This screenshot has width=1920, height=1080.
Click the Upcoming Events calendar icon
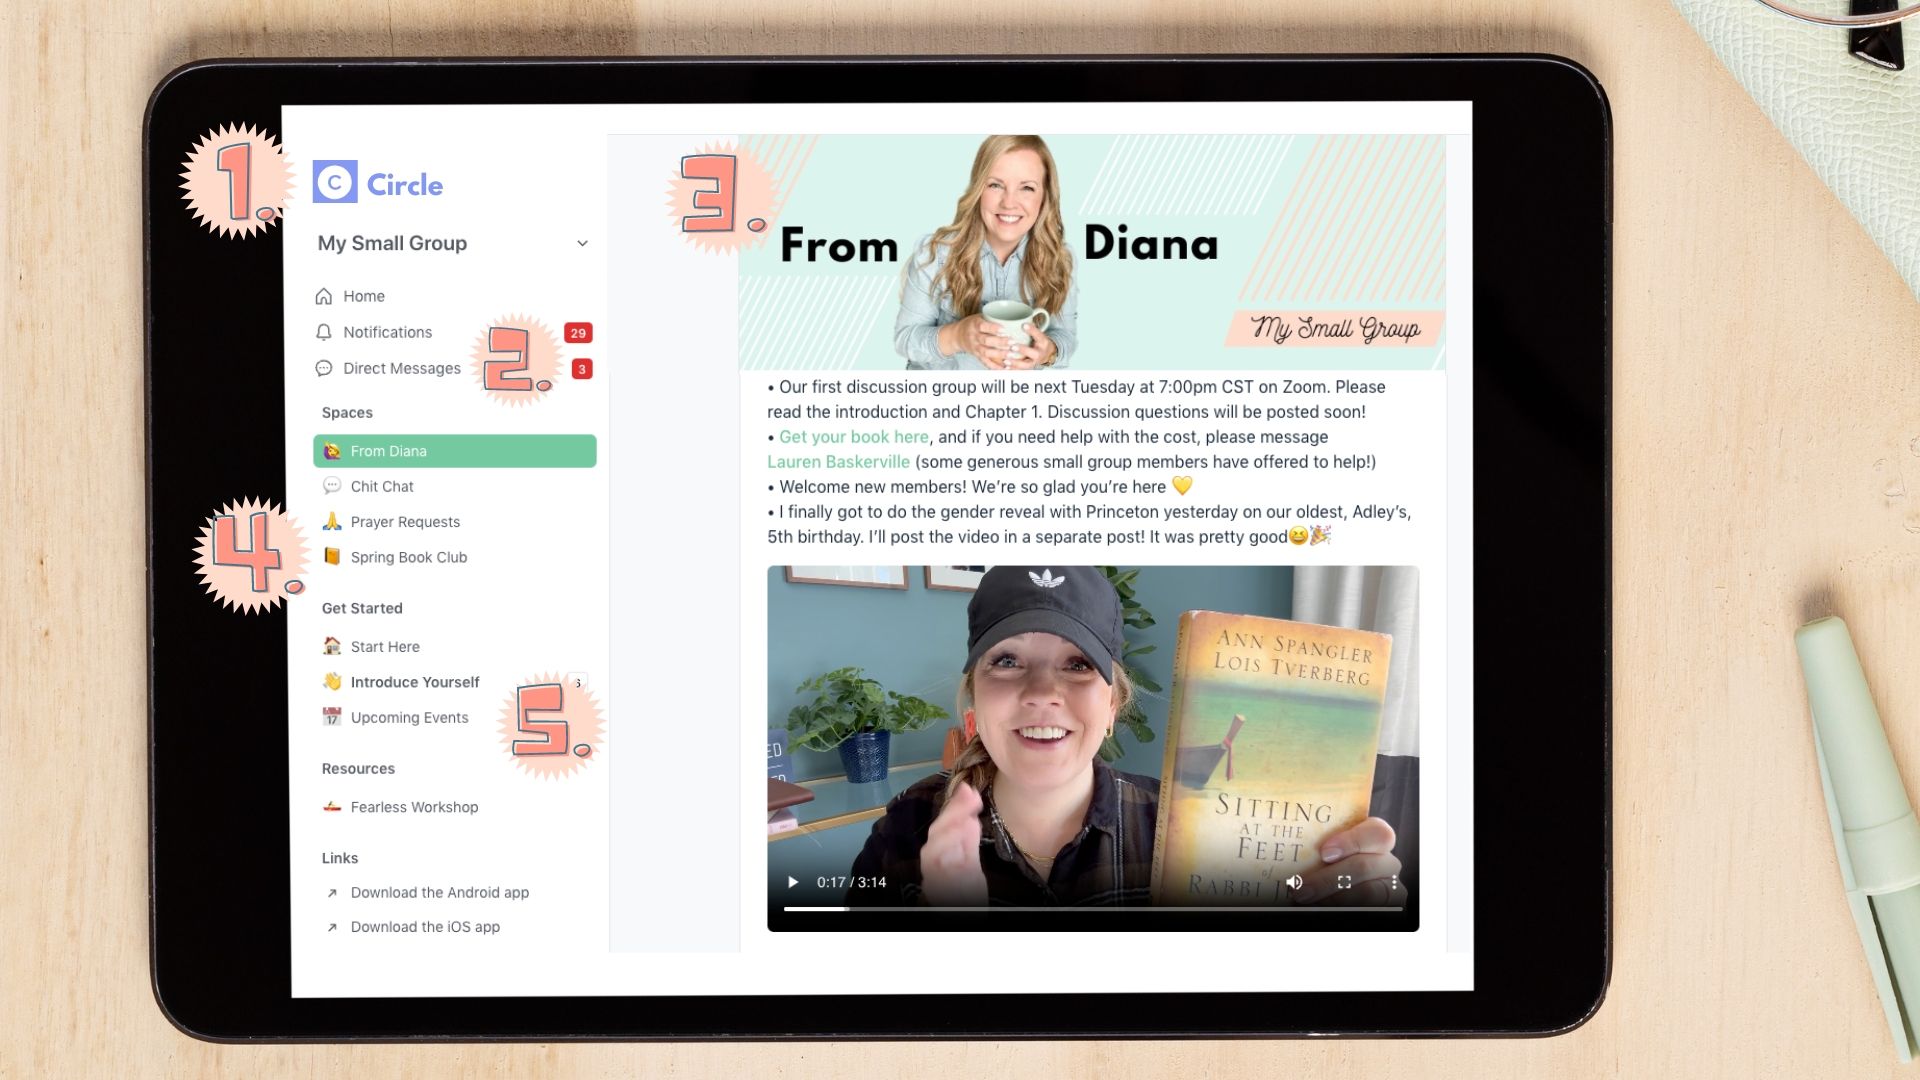(332, 717)
